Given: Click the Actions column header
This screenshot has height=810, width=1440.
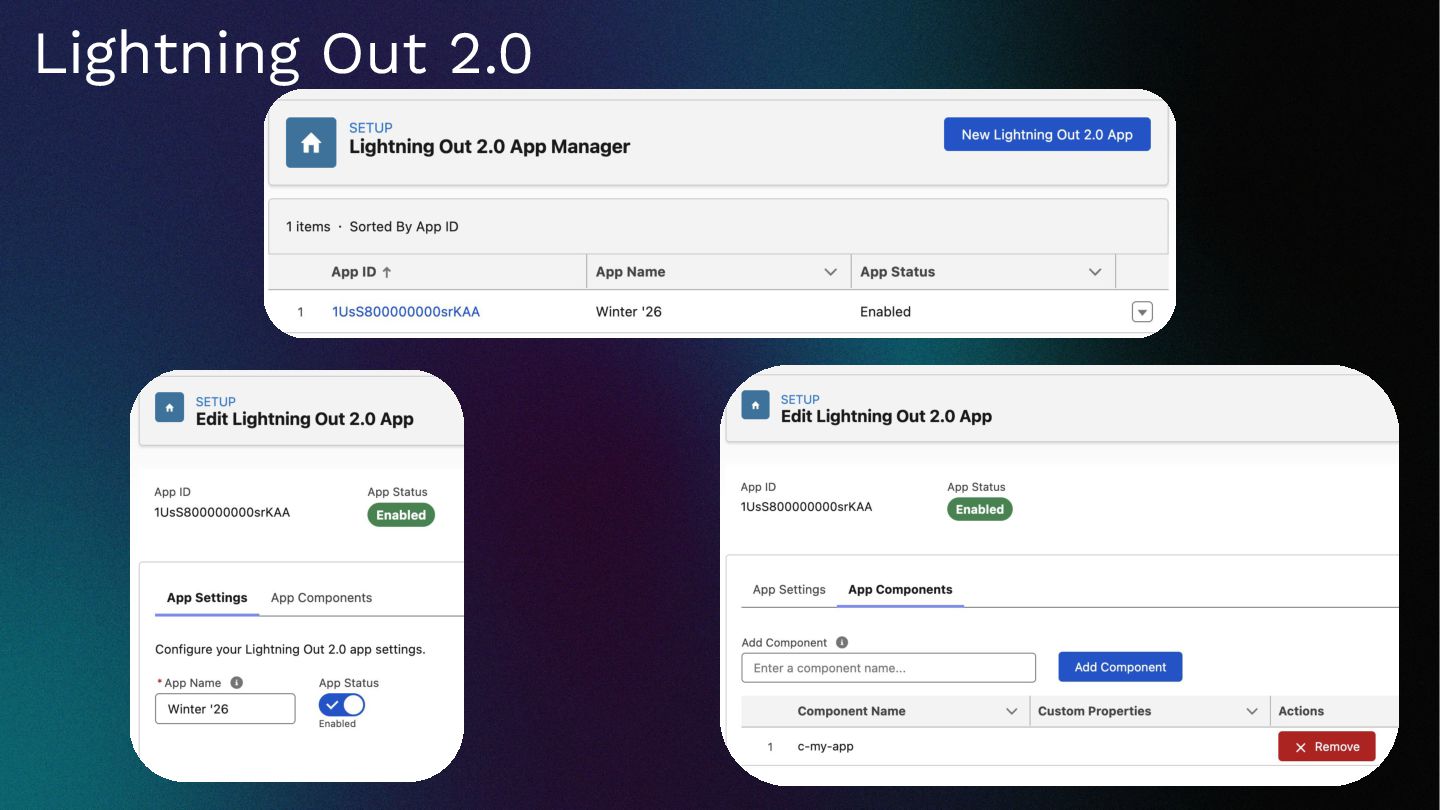Looking at the screenshot, I should point(1301,711).
